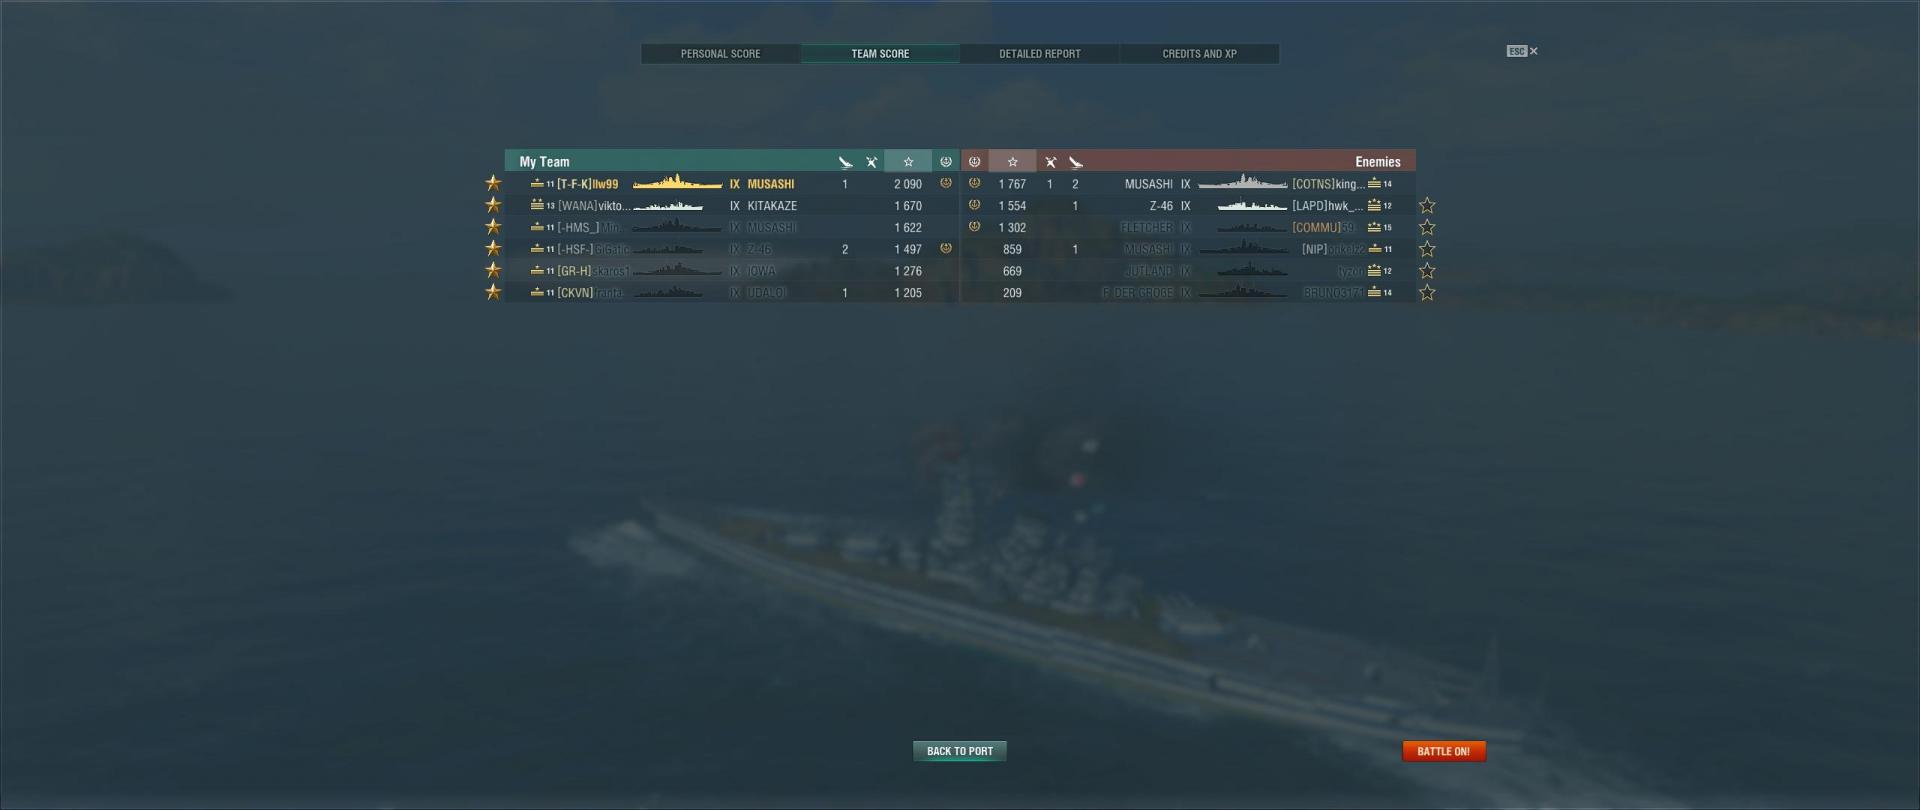
Task: Sort My Team by star XP column
Action: point(908,161)
